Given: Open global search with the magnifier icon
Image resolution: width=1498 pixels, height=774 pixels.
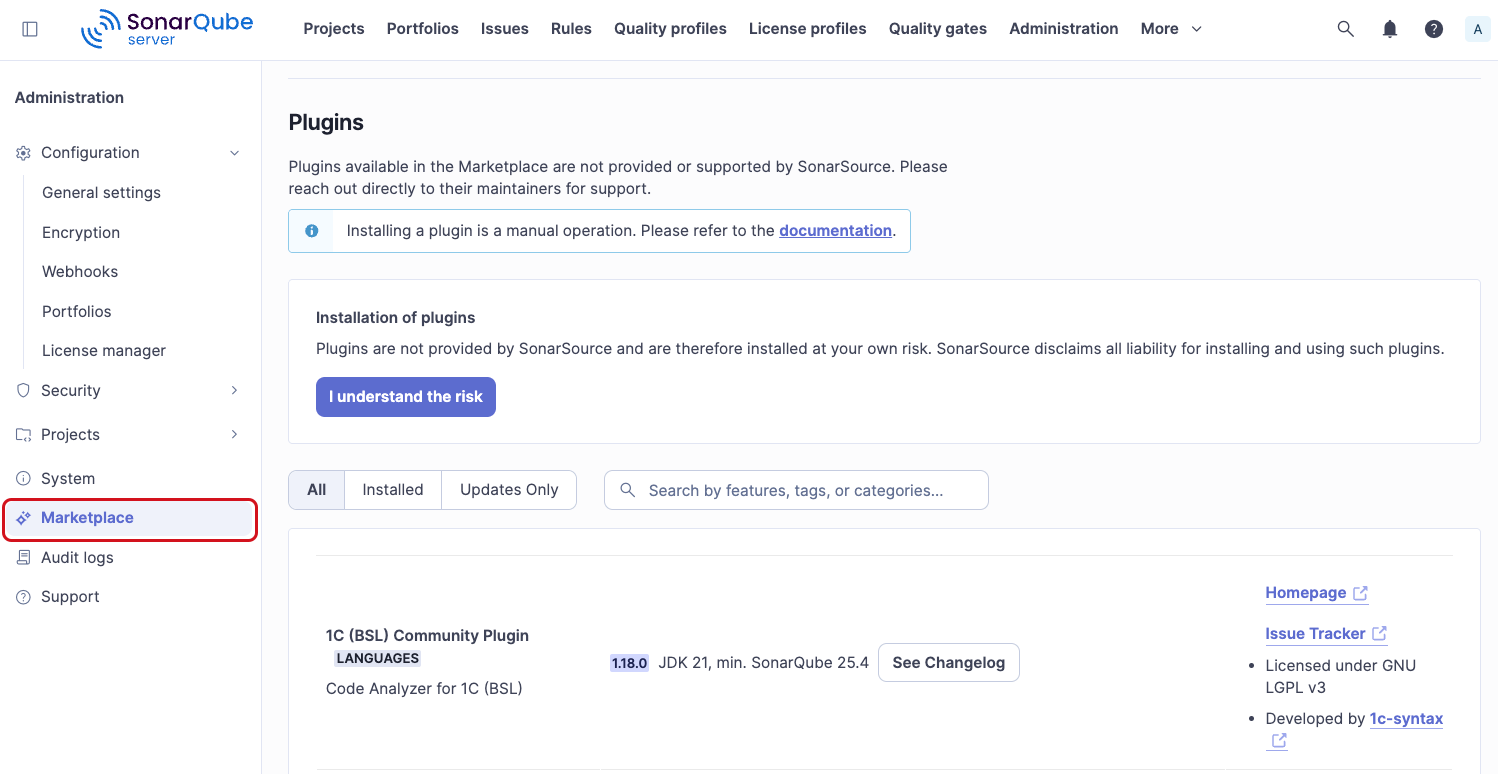Looking at the screenshot, I should tap(1345, 28).
